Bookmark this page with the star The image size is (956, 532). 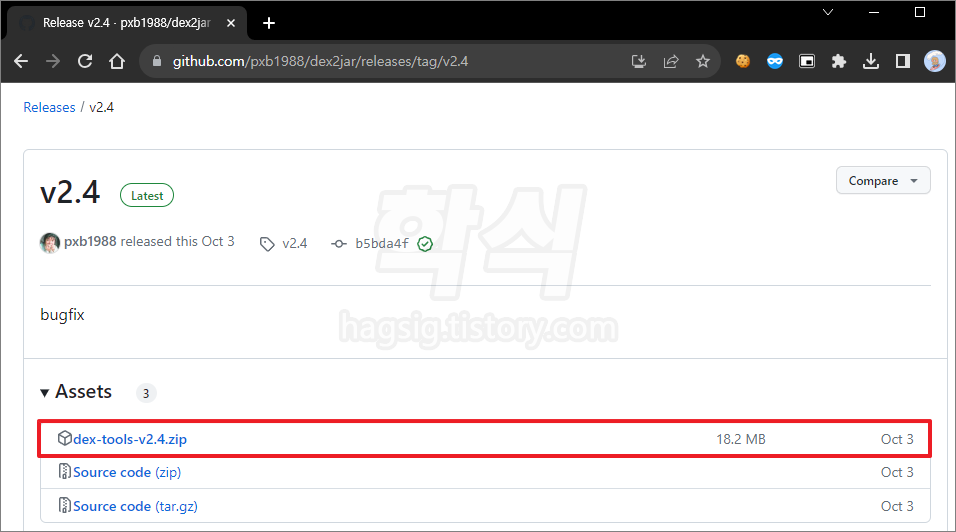tap(703, 61)
